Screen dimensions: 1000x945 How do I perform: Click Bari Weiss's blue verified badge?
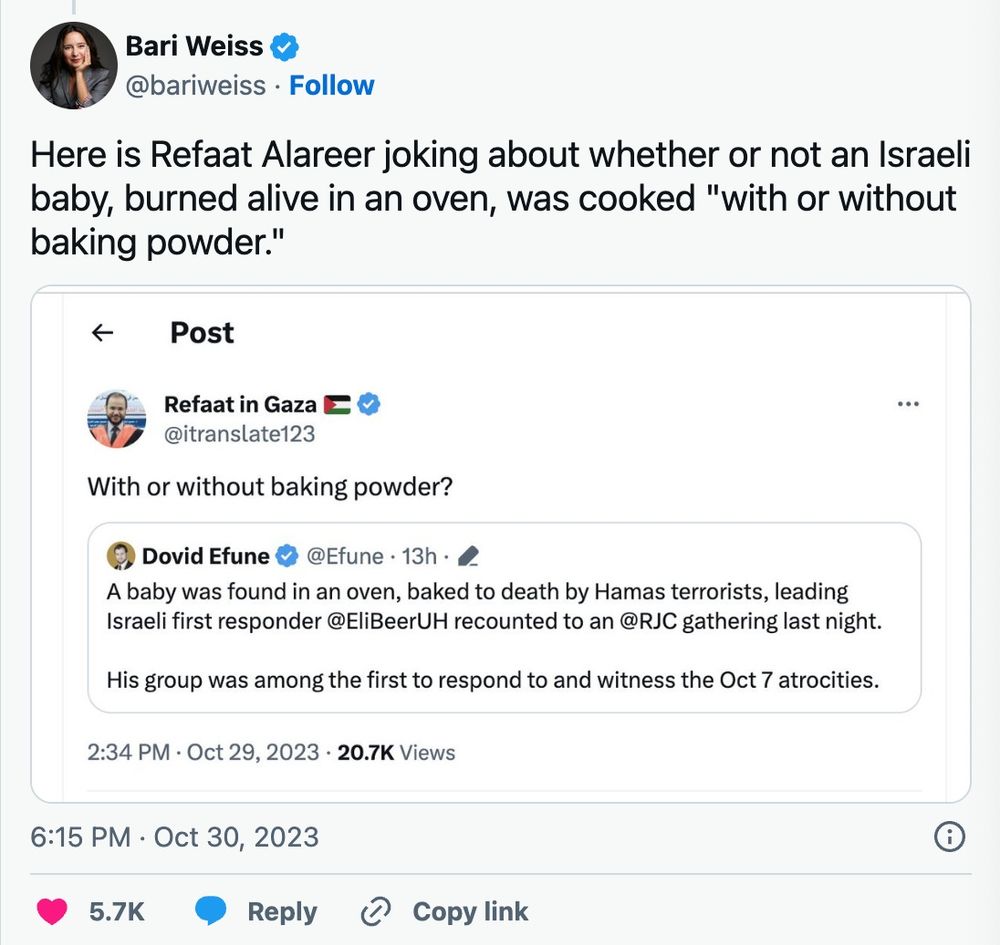[x=284, y=47]
